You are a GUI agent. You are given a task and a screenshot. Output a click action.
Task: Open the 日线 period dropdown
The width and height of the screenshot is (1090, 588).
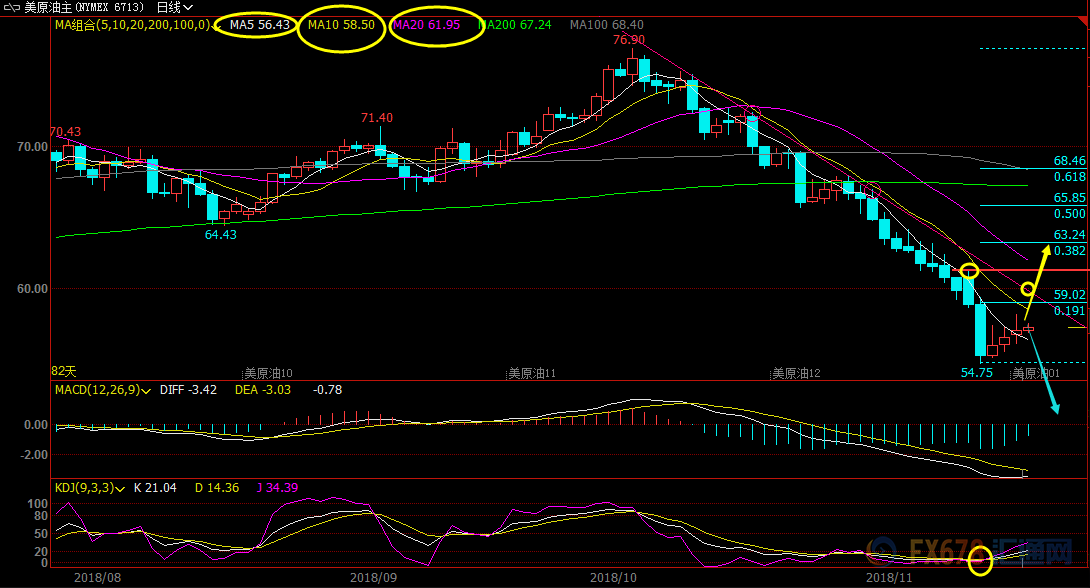(175, 8)
